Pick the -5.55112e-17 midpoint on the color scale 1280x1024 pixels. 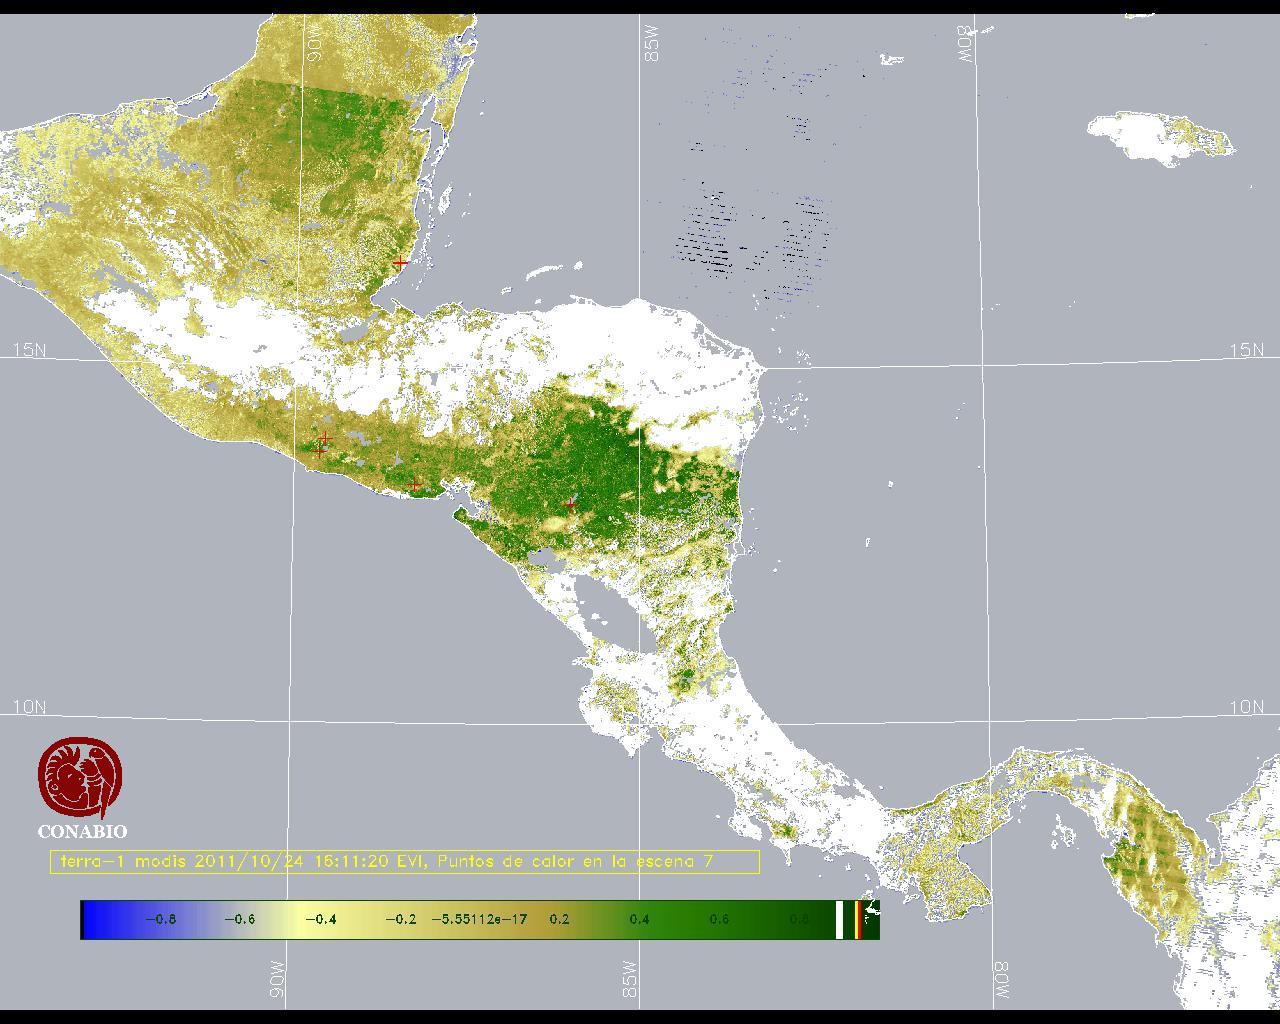pyautogui.click(x=479, y=919)
